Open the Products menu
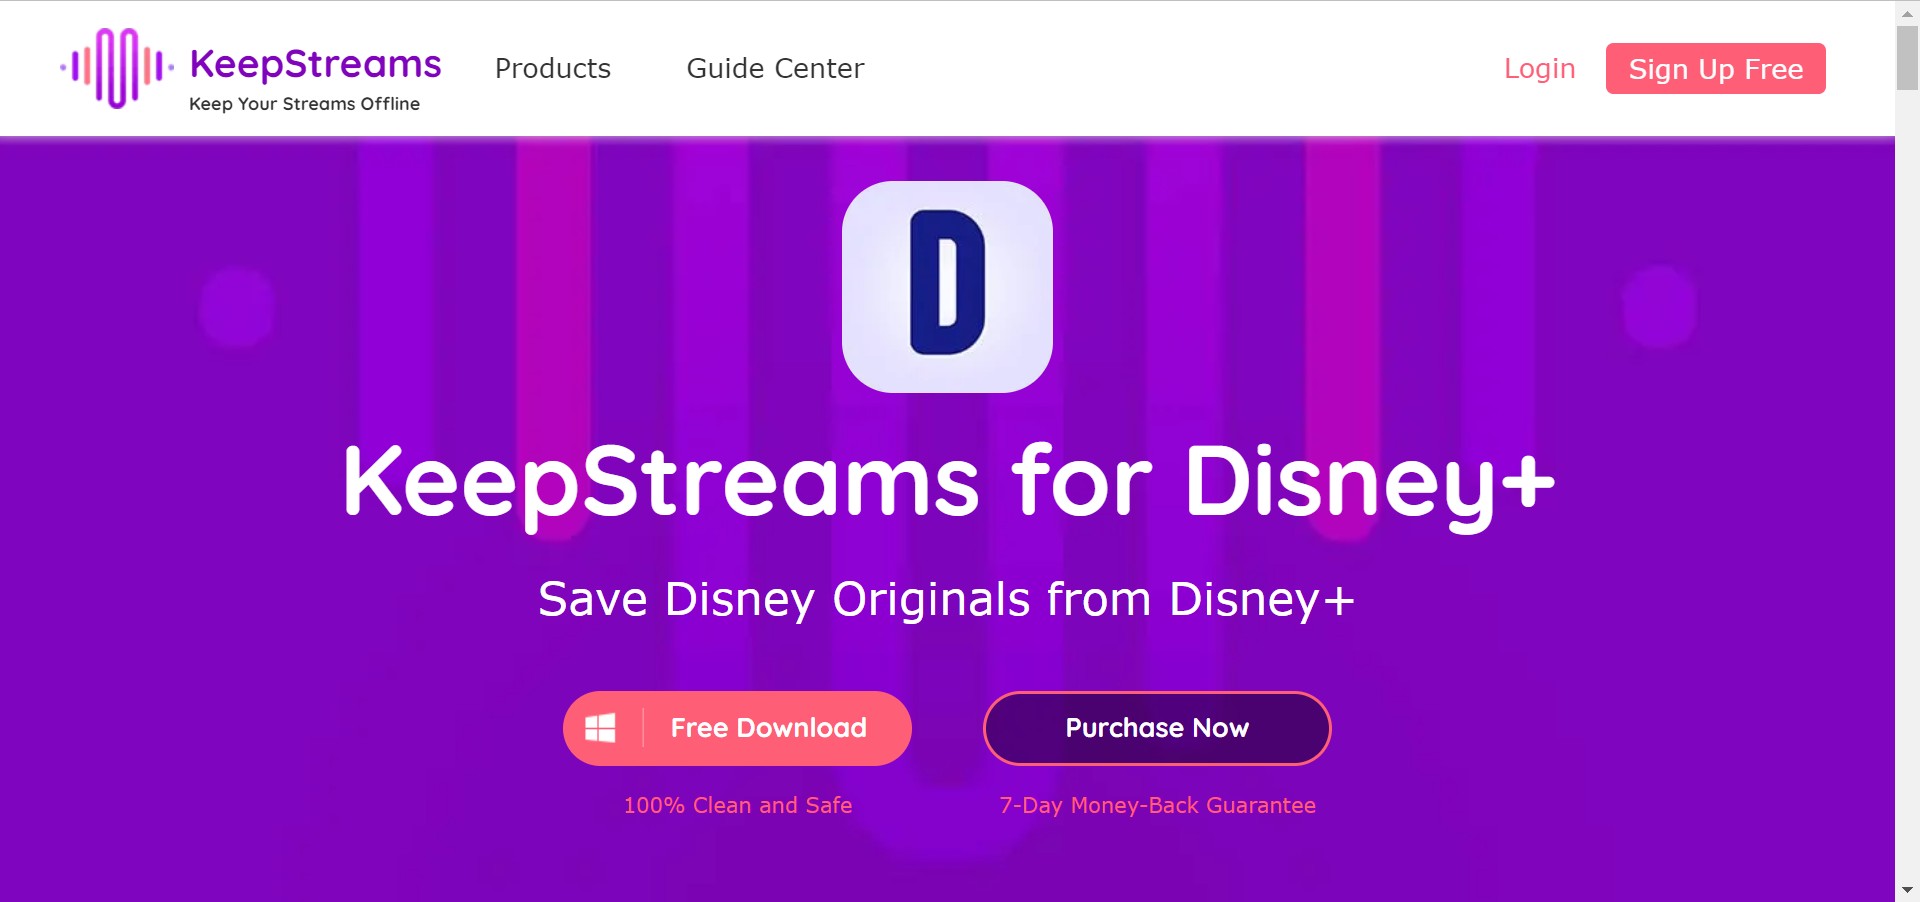The width and height of the screenshot is (1920, 902). tap(553, 68)
